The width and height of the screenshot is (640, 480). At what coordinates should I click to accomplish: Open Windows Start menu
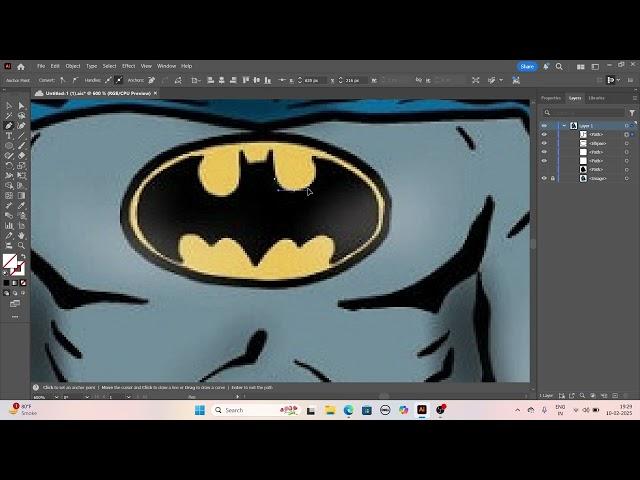[200, 410]
